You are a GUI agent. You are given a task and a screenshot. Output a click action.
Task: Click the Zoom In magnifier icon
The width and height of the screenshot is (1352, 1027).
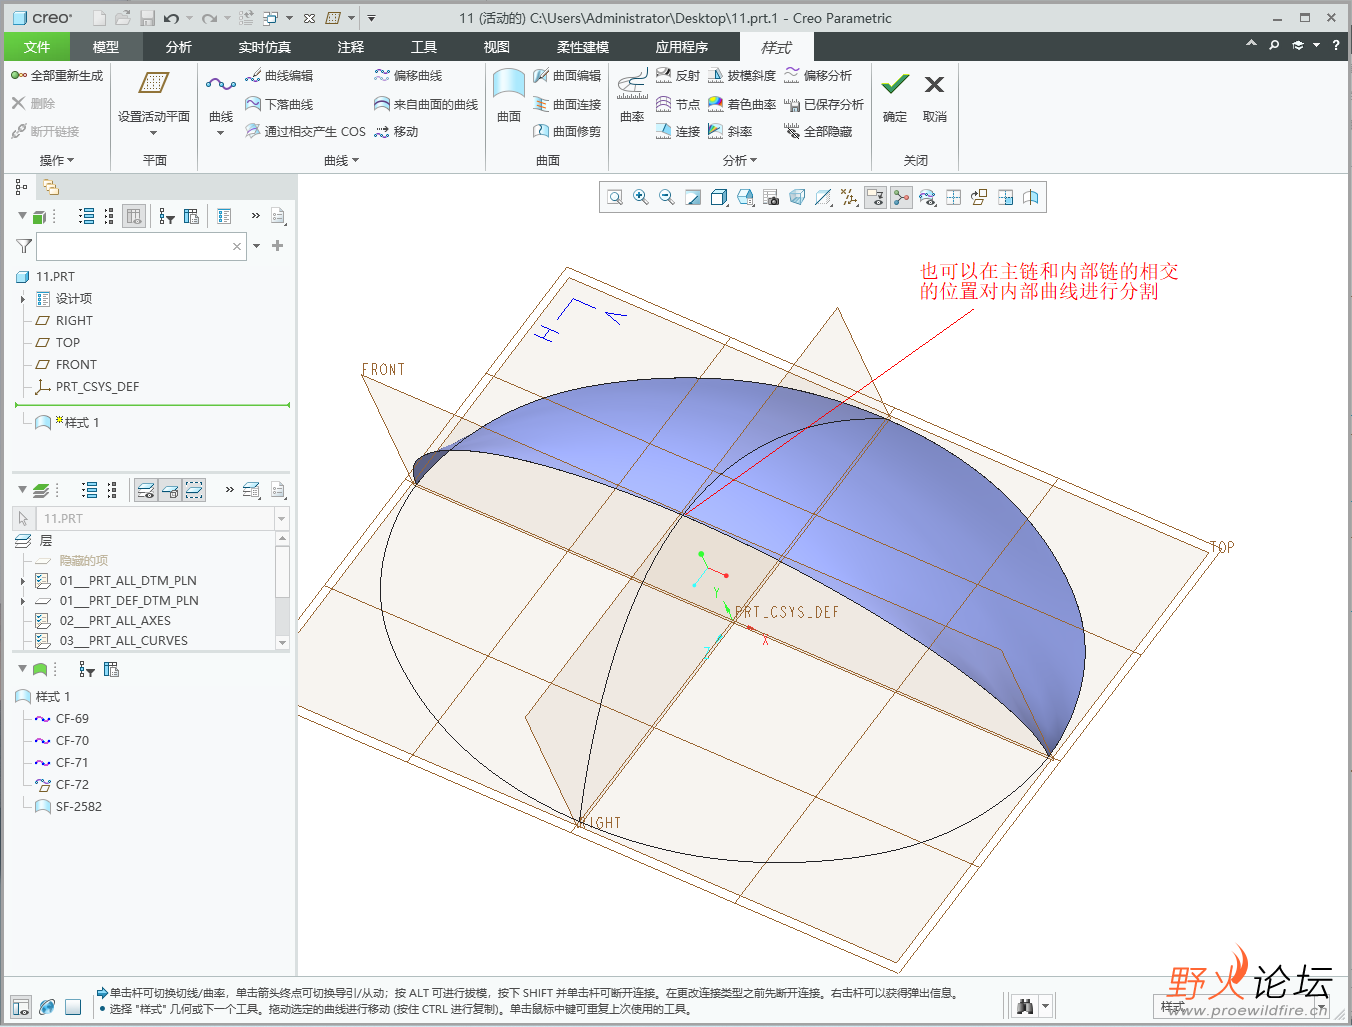pos(641,197)
